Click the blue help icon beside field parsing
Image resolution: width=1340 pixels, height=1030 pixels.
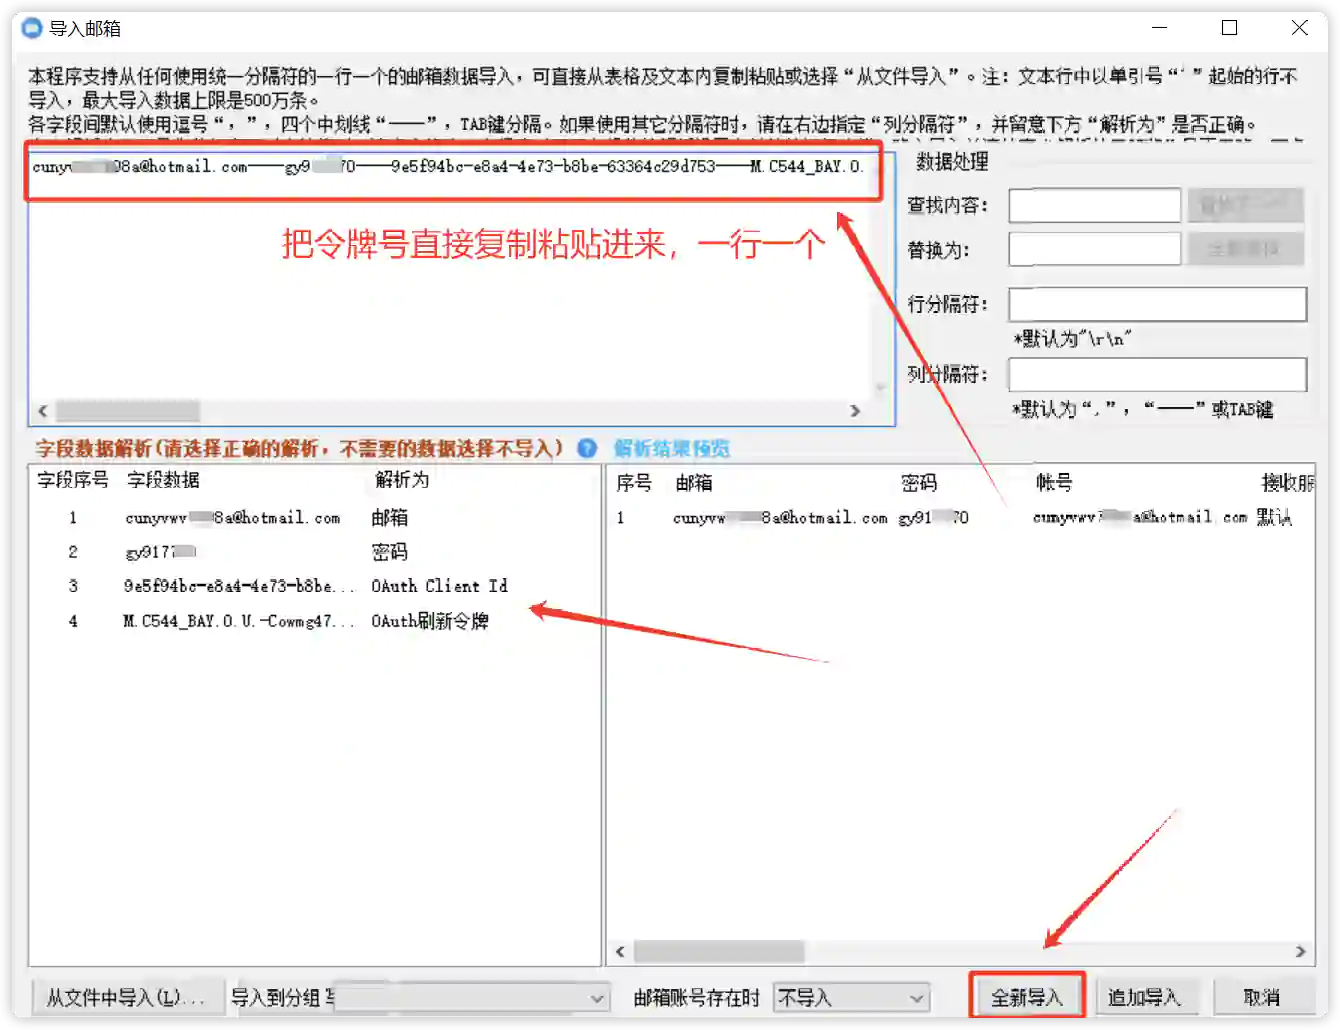(x=587, y=448)
